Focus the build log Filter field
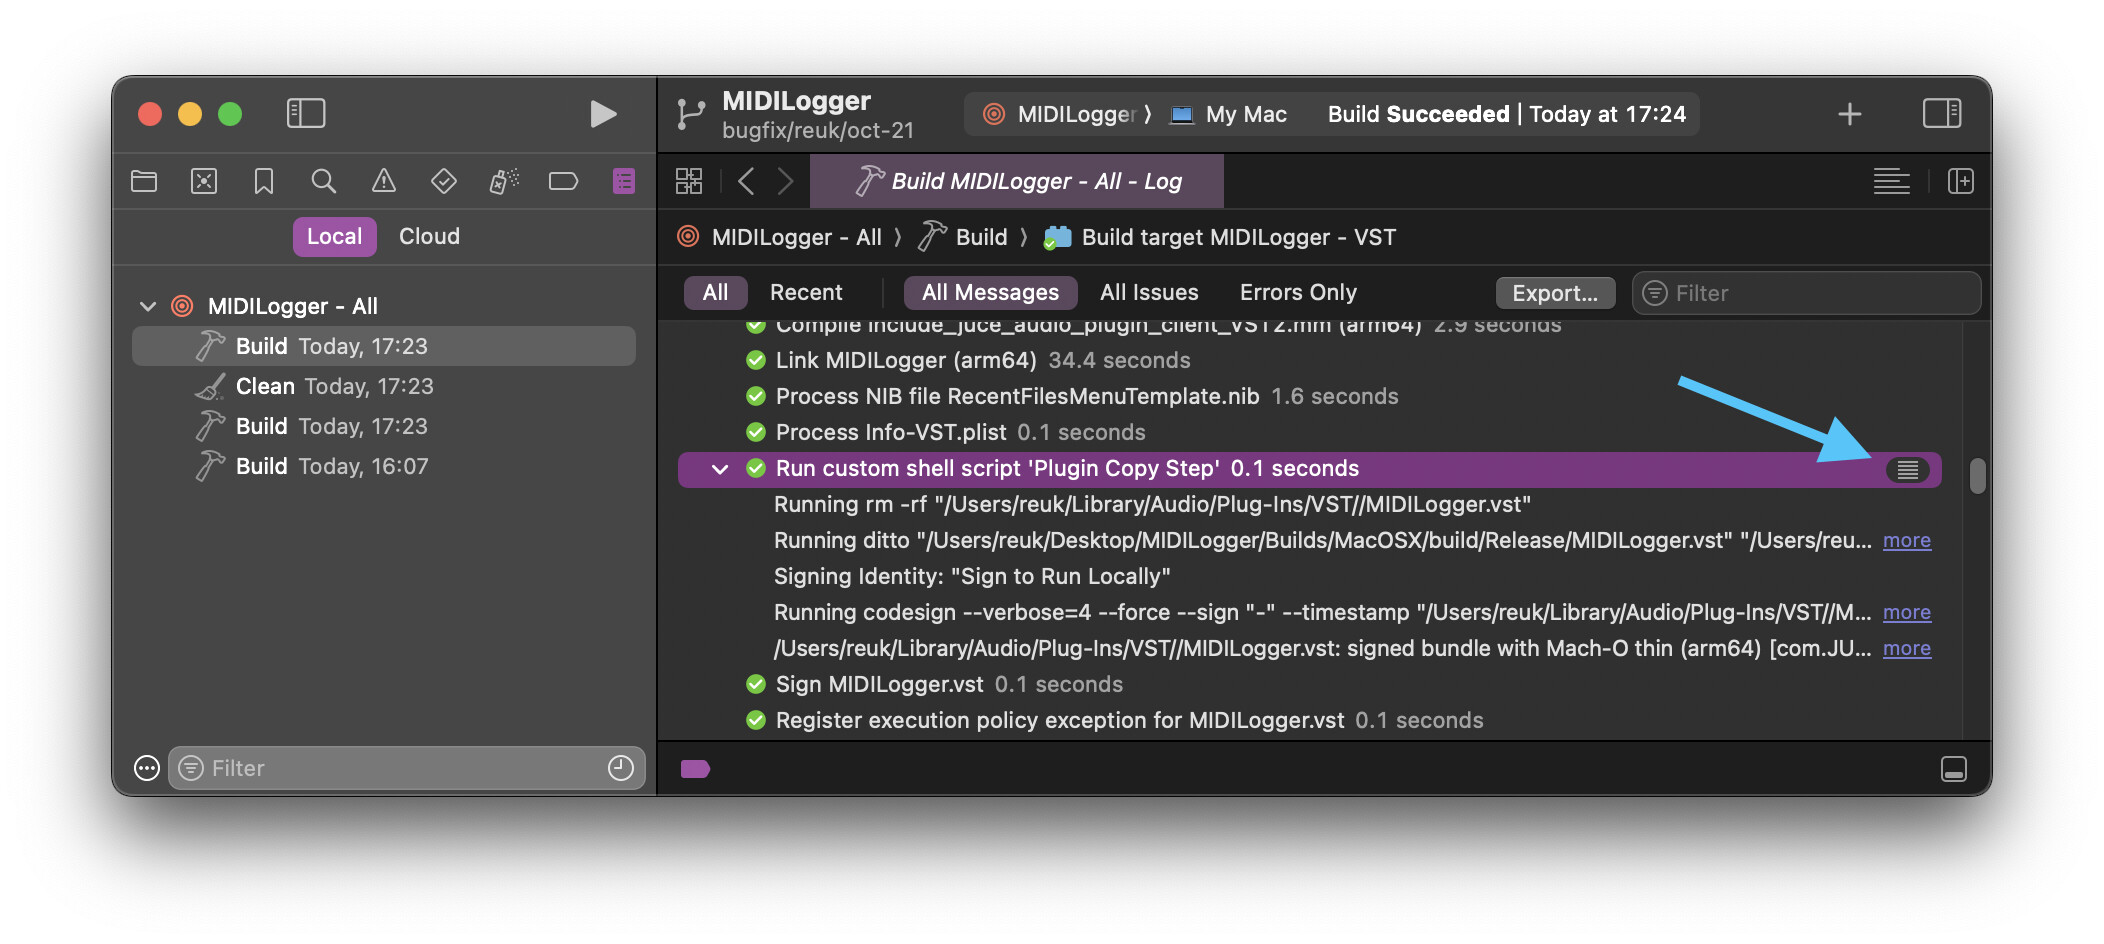This screenshot has height=944, width=2104. coord(1806,293)
